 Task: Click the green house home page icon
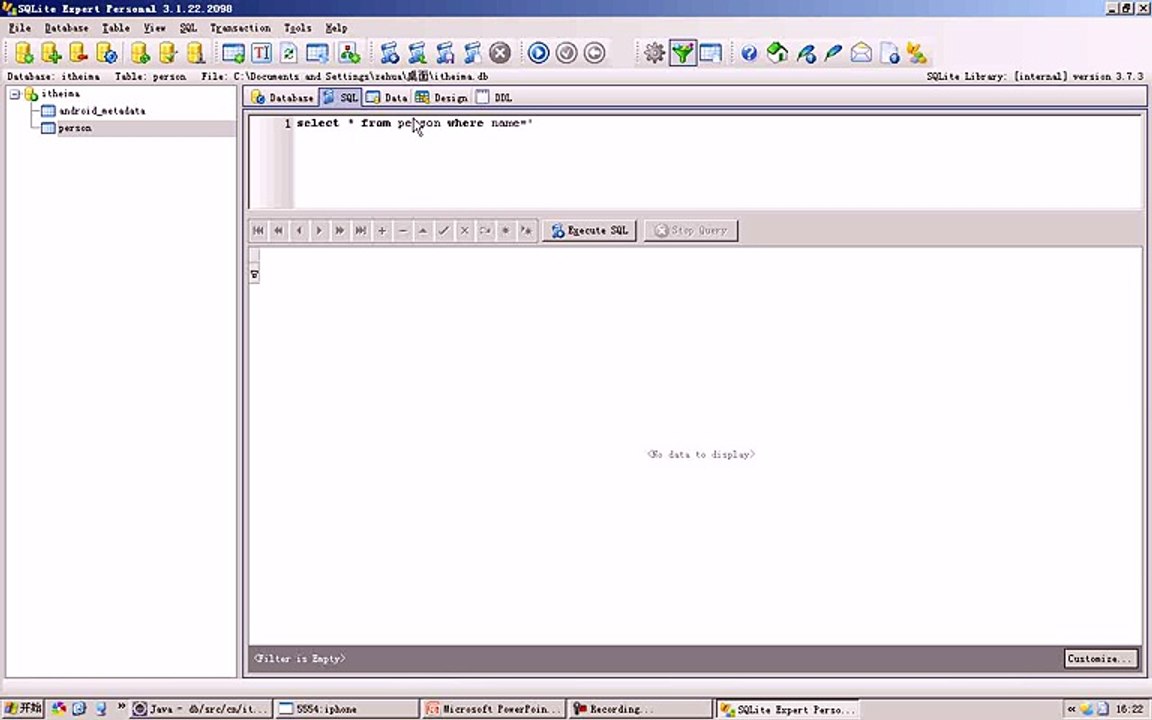coord(777,53)
